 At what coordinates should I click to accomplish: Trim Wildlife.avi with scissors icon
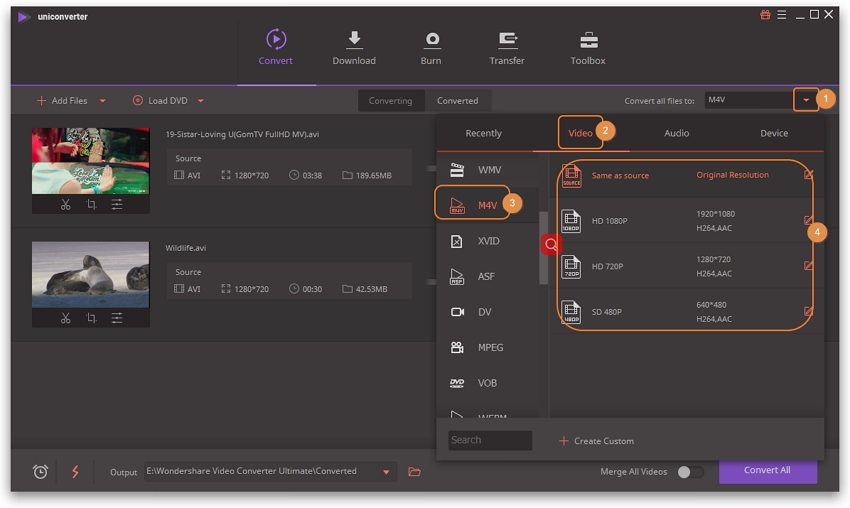tap(66, 318)
